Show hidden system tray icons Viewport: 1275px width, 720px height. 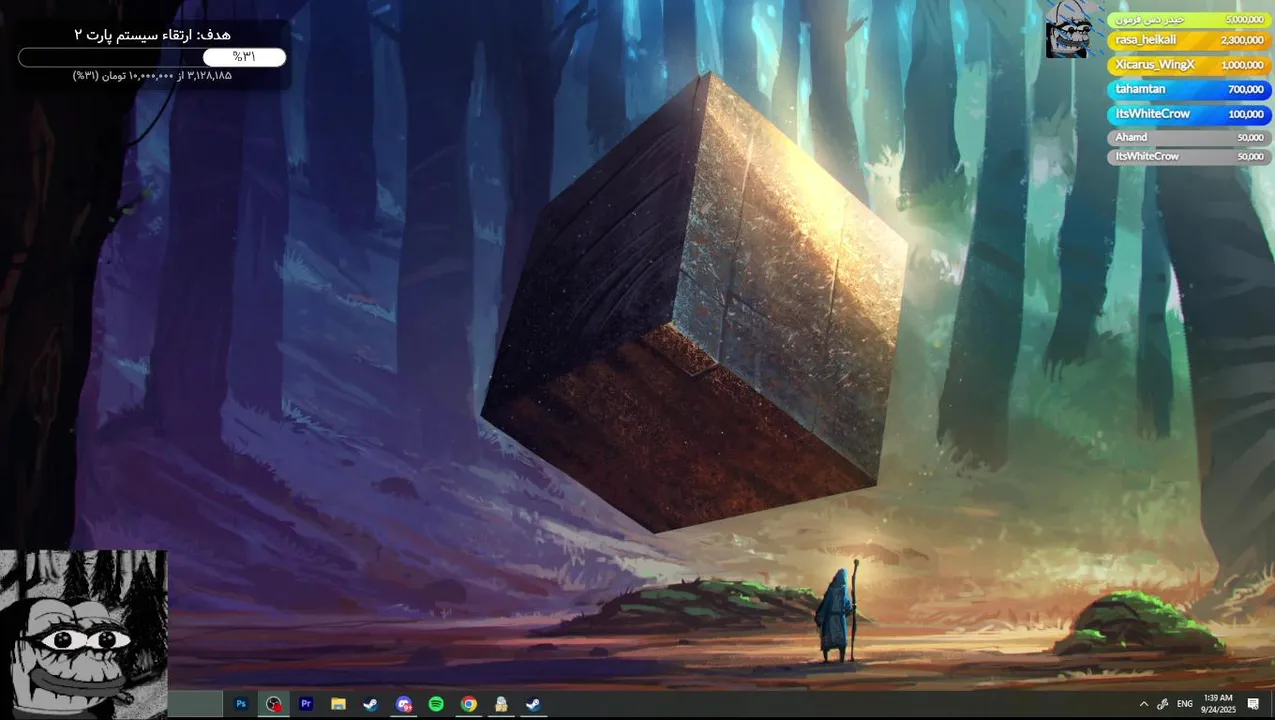coord(1144,704)
